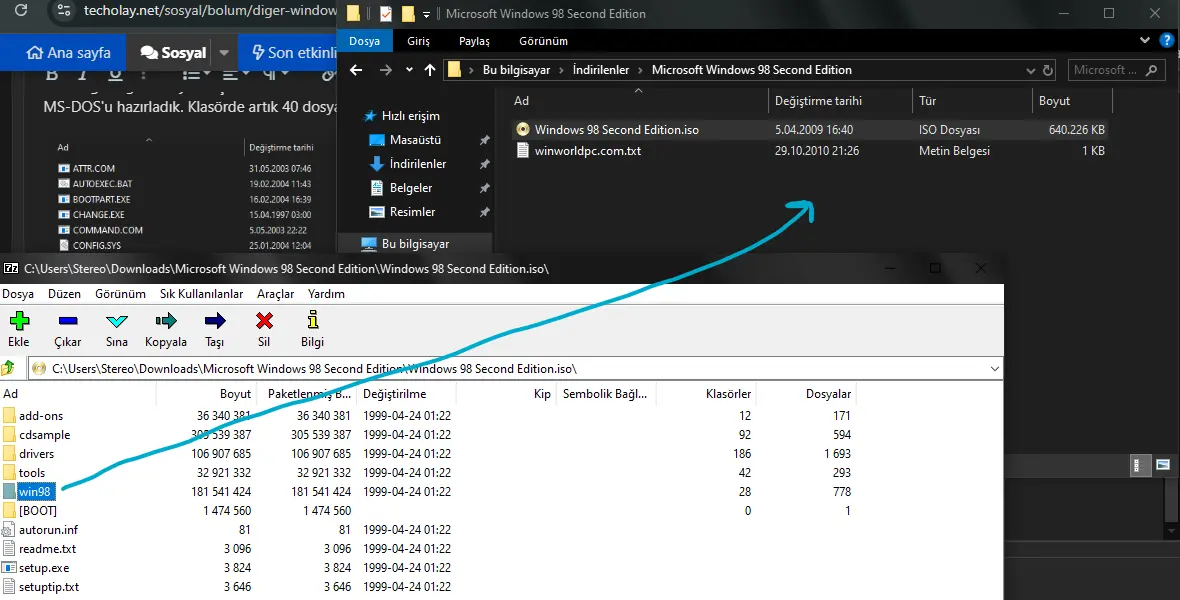Click the İndirilenler breadcrumb in Explorer

601,70
